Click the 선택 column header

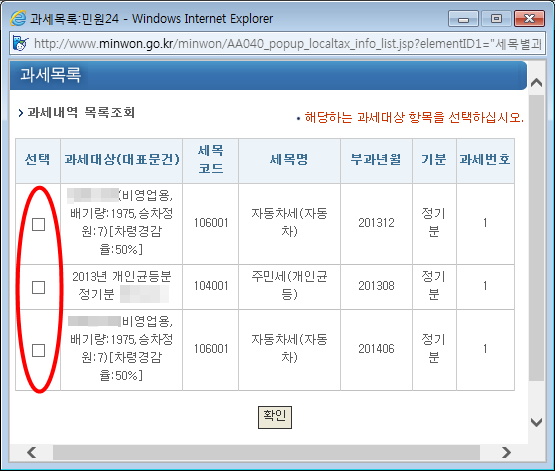[x=38, y=161]
